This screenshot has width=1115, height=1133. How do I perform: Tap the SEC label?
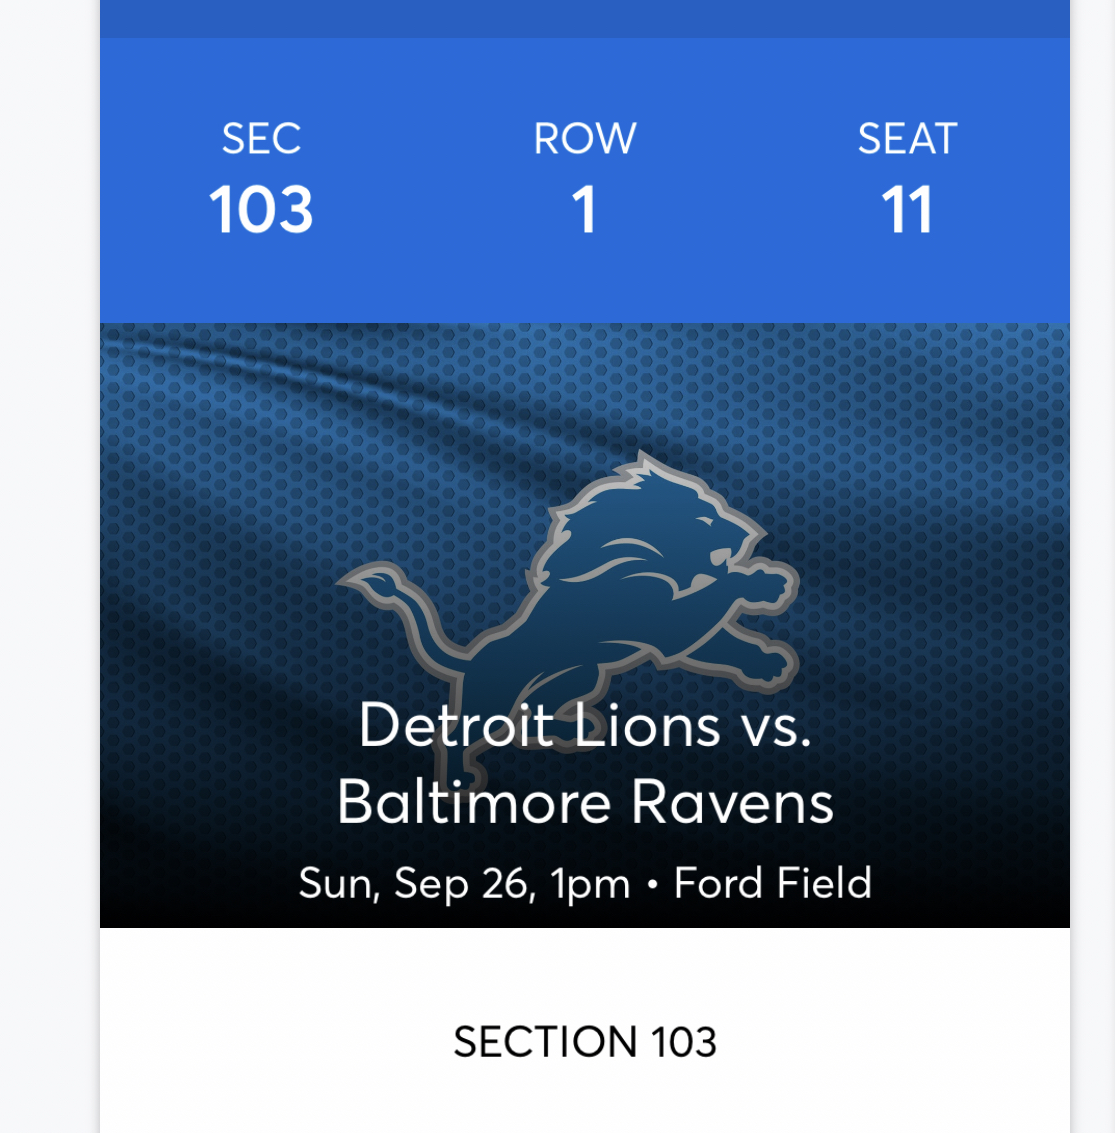point(261,139)
